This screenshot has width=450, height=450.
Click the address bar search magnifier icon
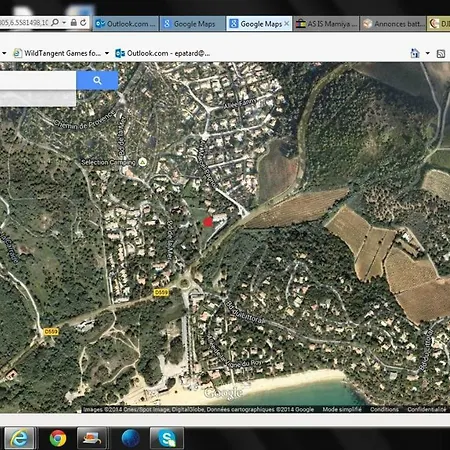[55, 23]
